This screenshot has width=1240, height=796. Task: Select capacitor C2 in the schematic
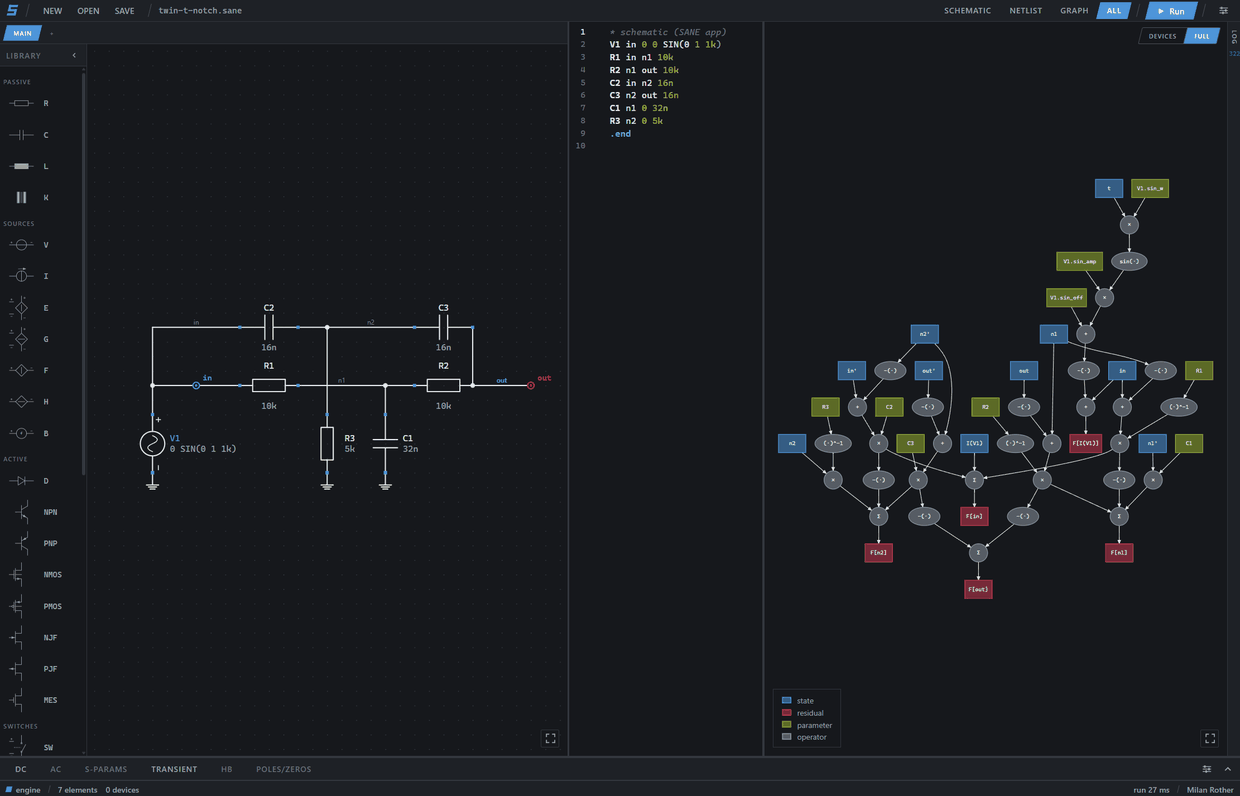269,327
